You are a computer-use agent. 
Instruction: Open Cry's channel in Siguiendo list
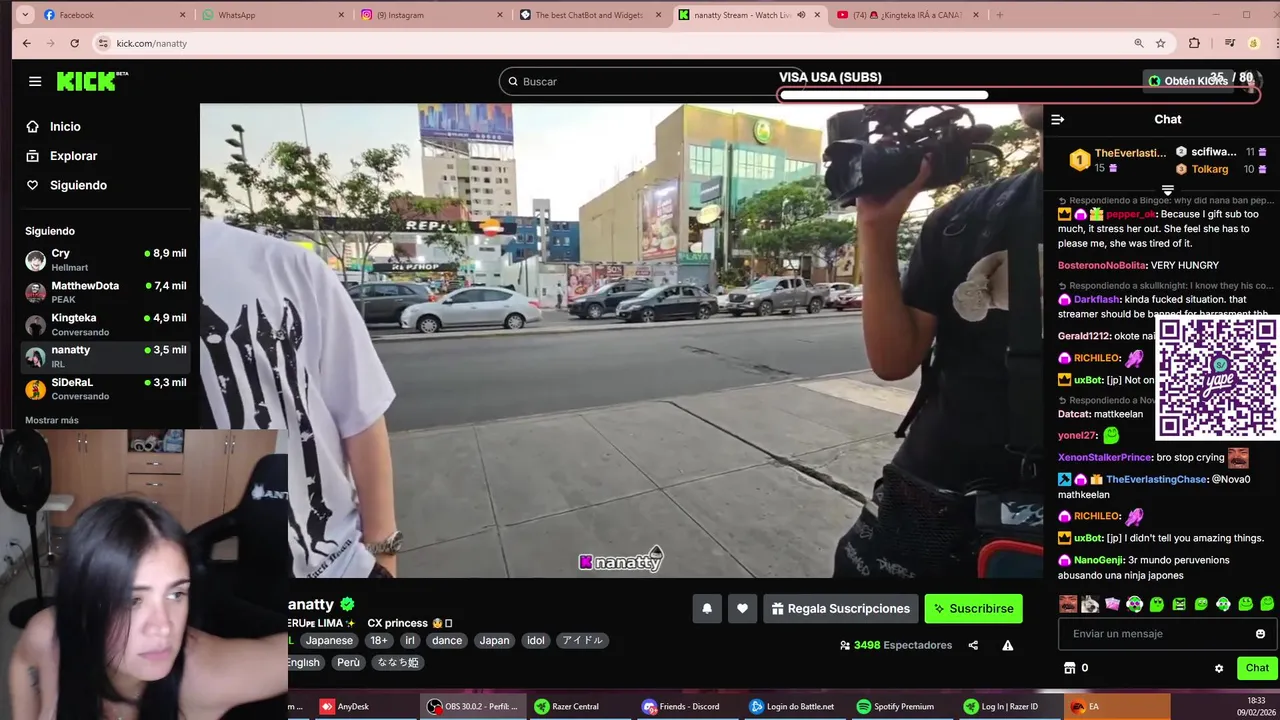(106, 260)
